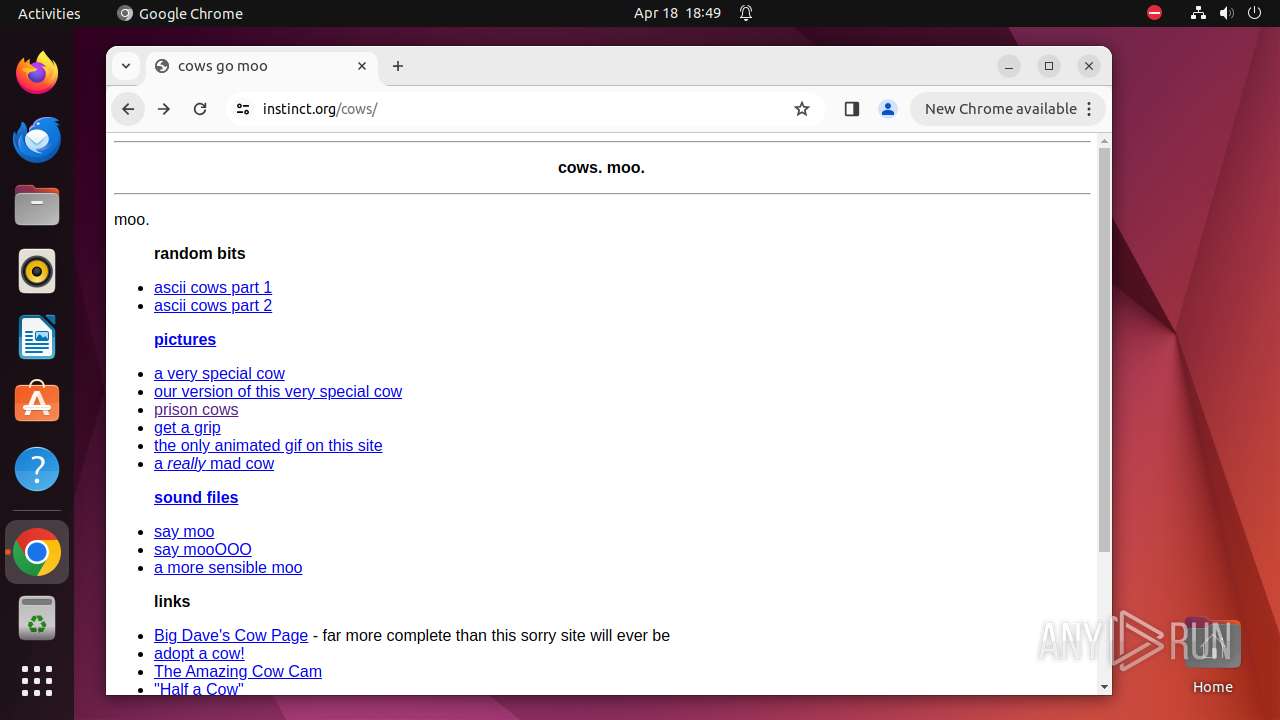Open the Chrome profile menu
This screenshot has height=720, width=1280.
click(888, 109)
